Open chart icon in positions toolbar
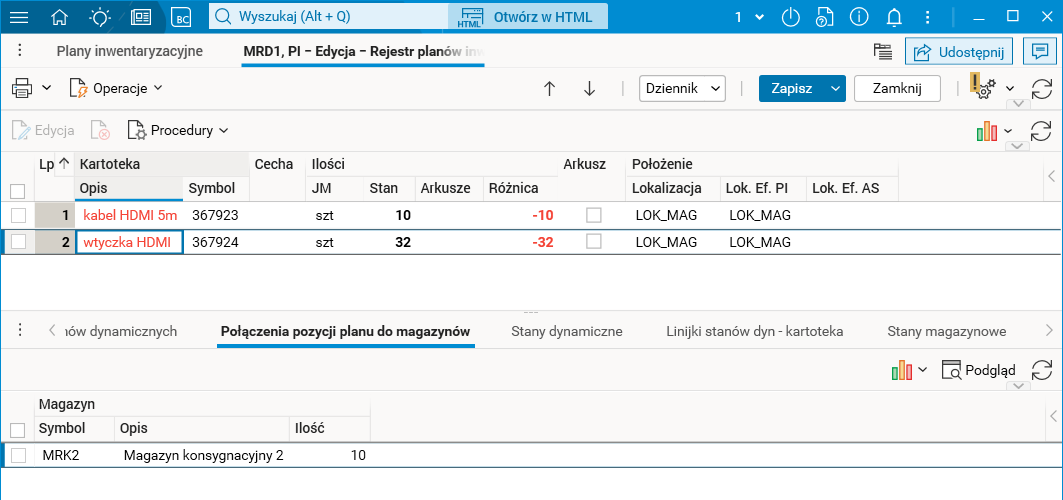The image size is (1063, 500). tap(986, 131)
